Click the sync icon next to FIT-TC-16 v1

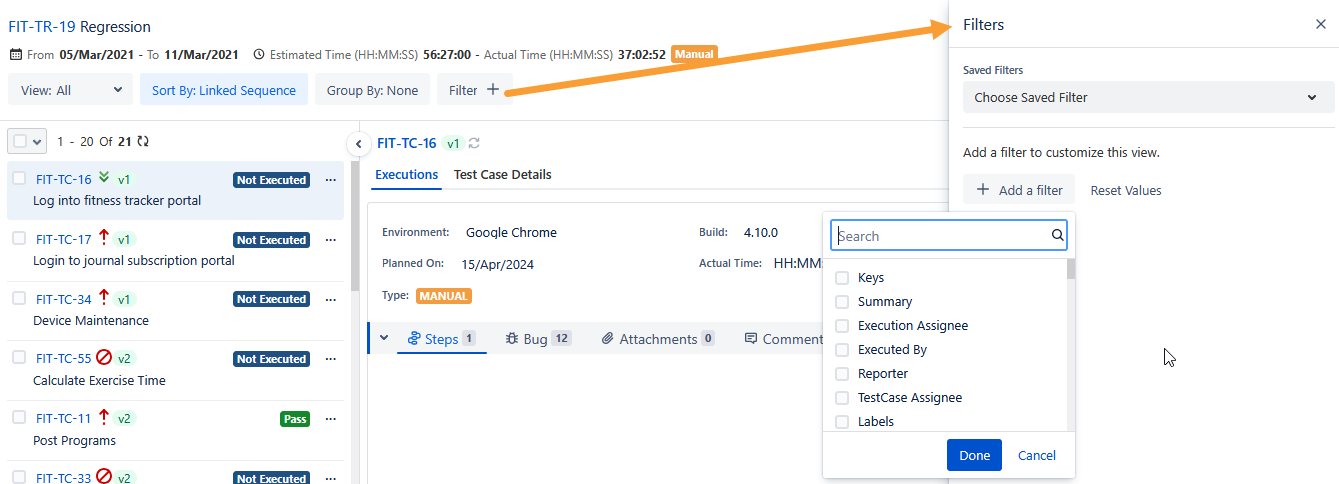pos(474,144)
